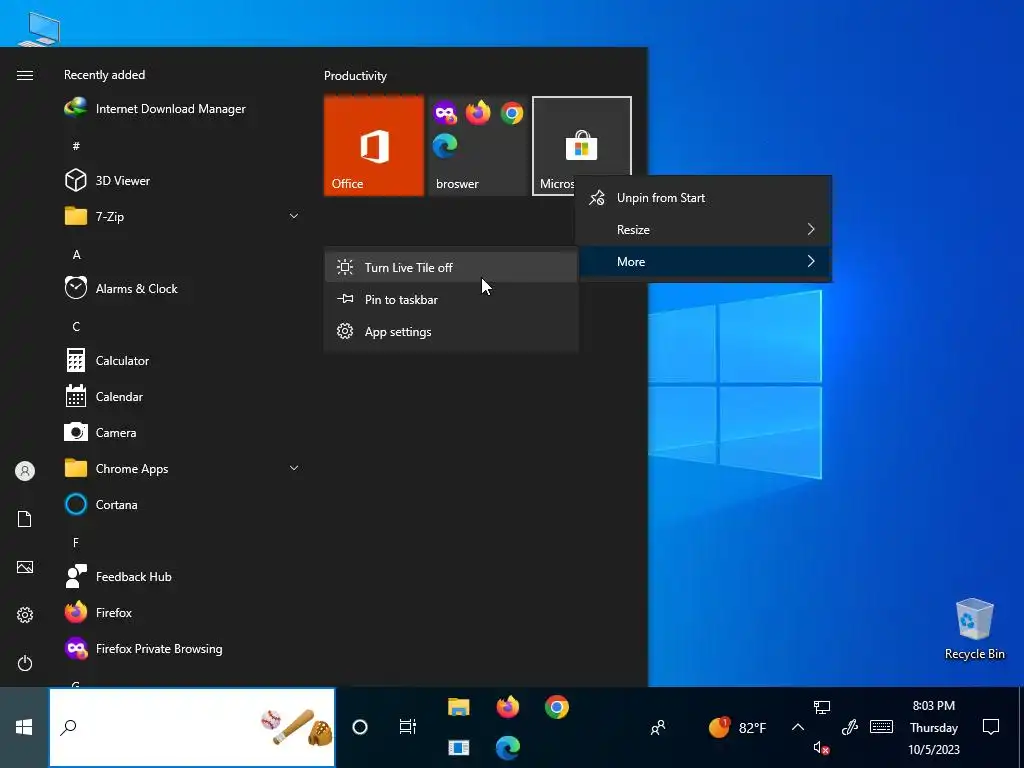Open the Recycle Bin on desktop
1024x768 pixels.
(974, 629)
